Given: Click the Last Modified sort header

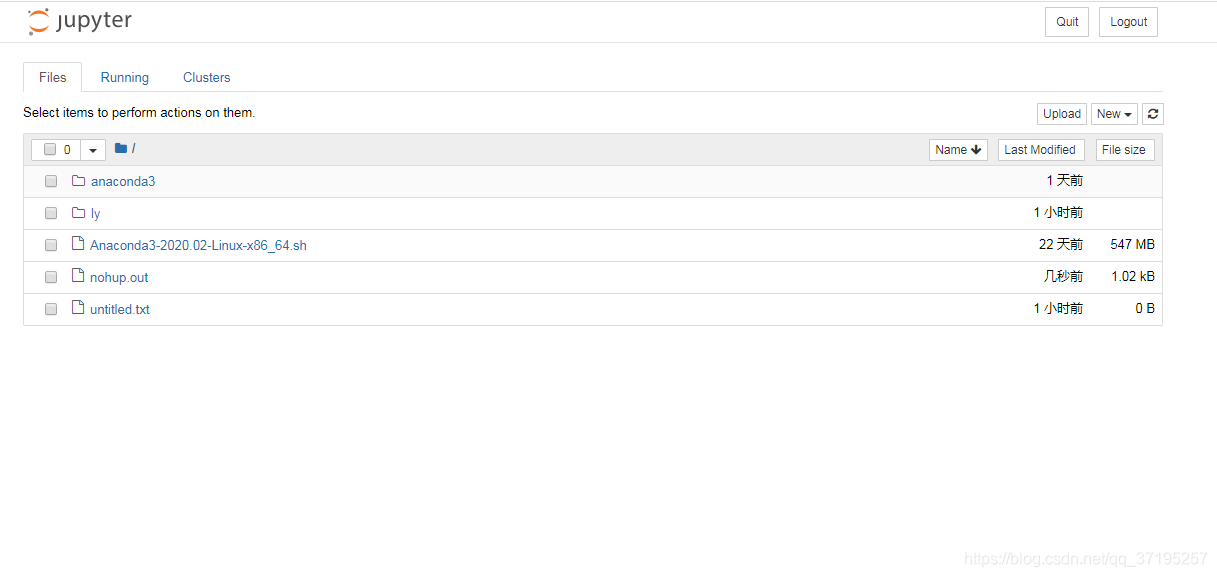Looking at the screenshot, I should (1040, 149).
